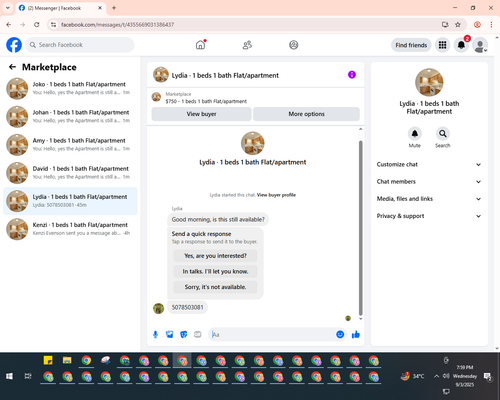Expand the Privacy & support section

click(x=429, y=216)
